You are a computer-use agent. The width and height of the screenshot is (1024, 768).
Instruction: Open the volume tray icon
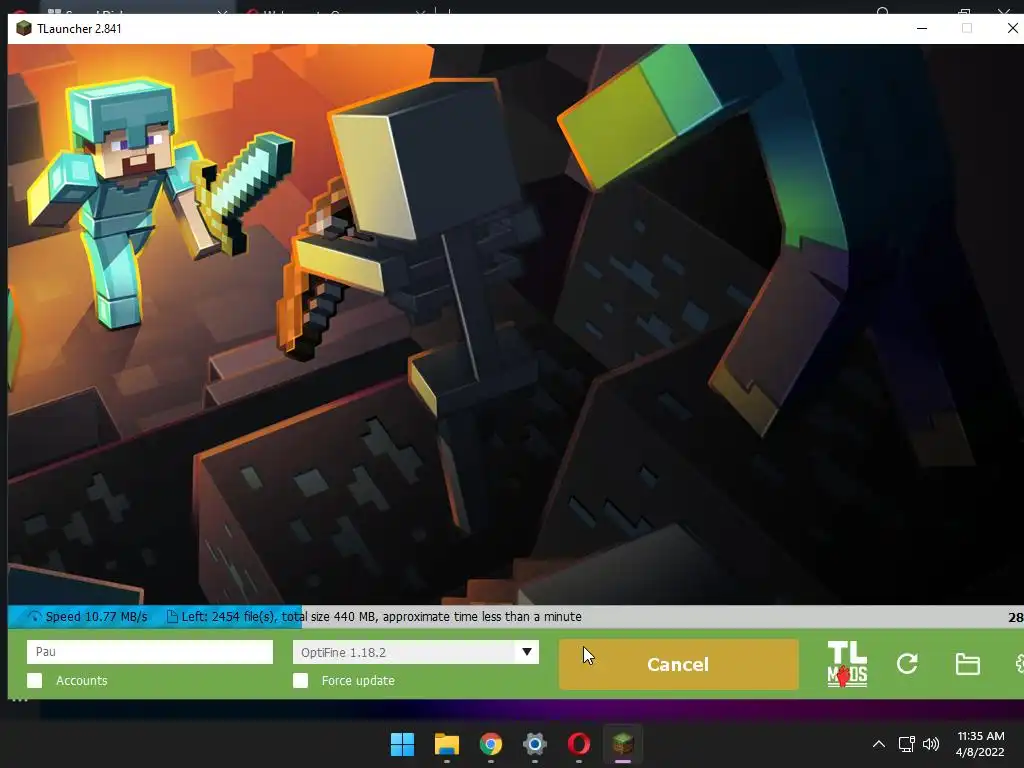[x=931, y=744]
